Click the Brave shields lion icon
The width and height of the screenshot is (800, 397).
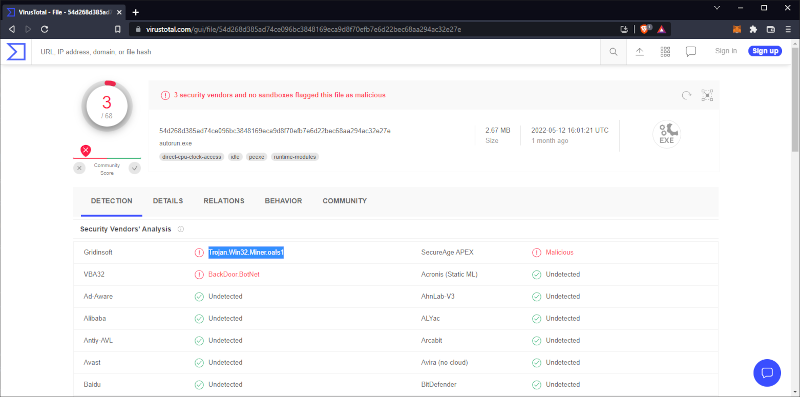pyautogui.click(x=643, y=30)
